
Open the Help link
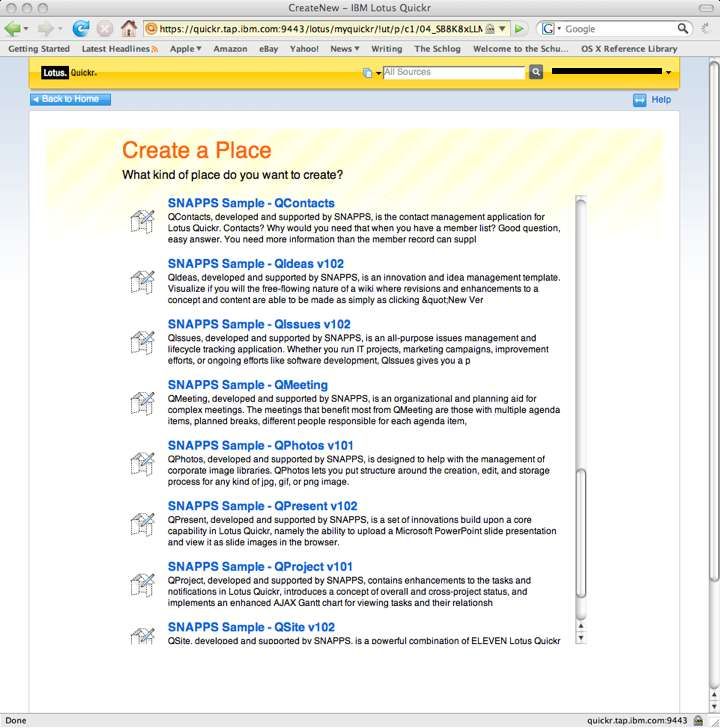click(661, 99)
